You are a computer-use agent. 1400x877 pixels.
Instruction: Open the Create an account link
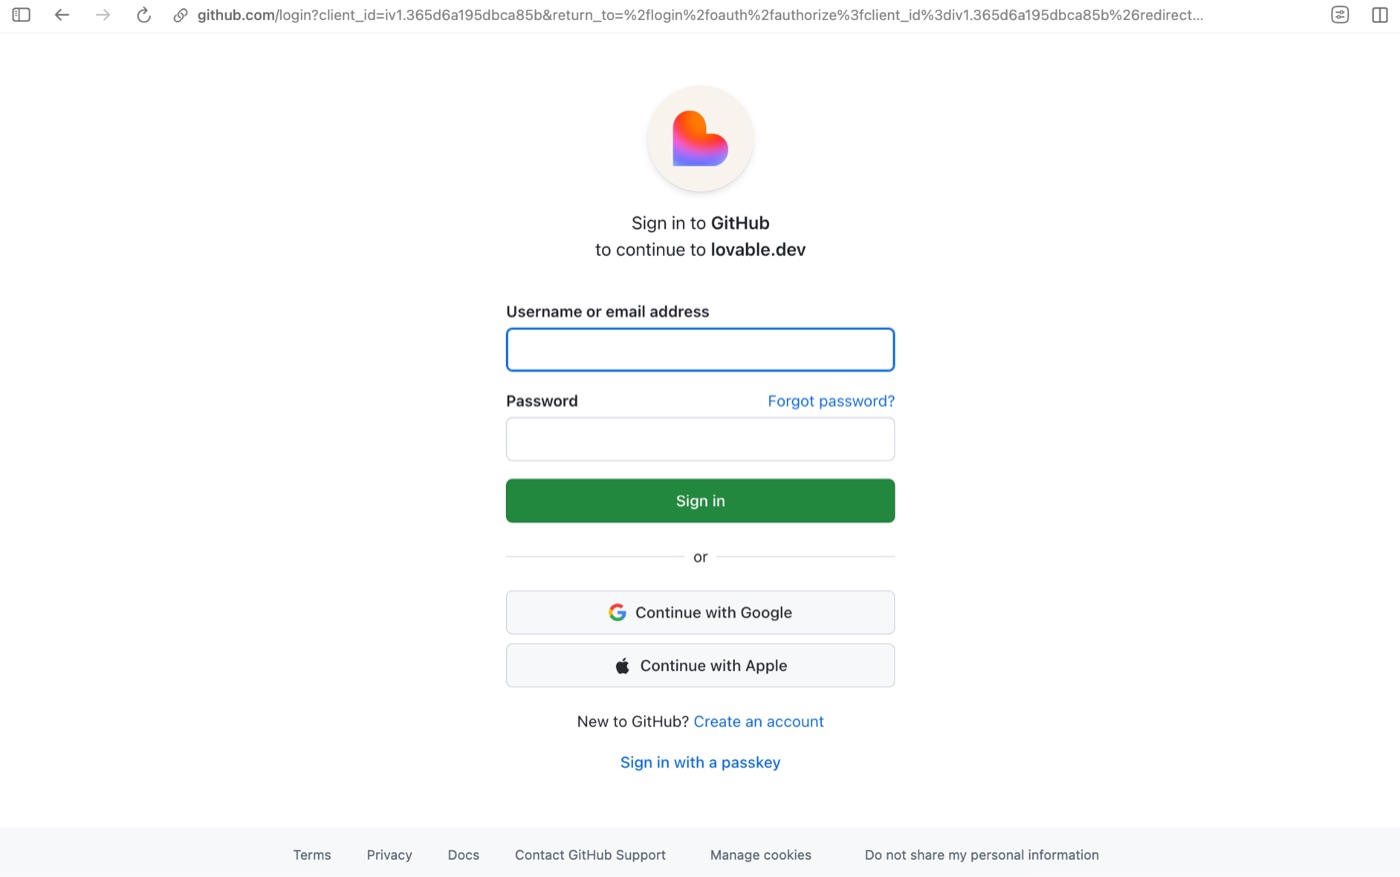click(758, 721)
